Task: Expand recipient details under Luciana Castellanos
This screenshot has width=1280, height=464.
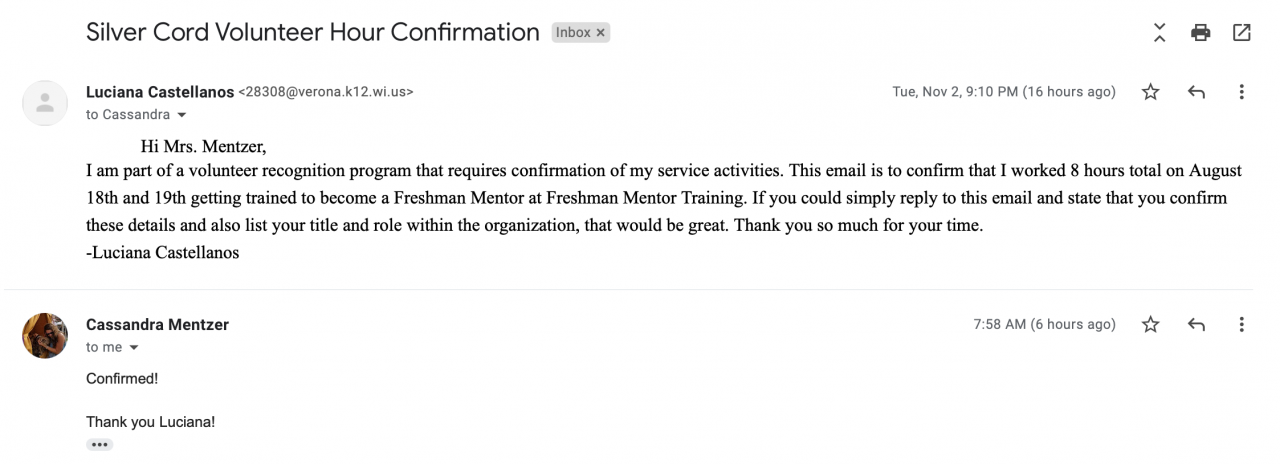Action: [181, 115]
